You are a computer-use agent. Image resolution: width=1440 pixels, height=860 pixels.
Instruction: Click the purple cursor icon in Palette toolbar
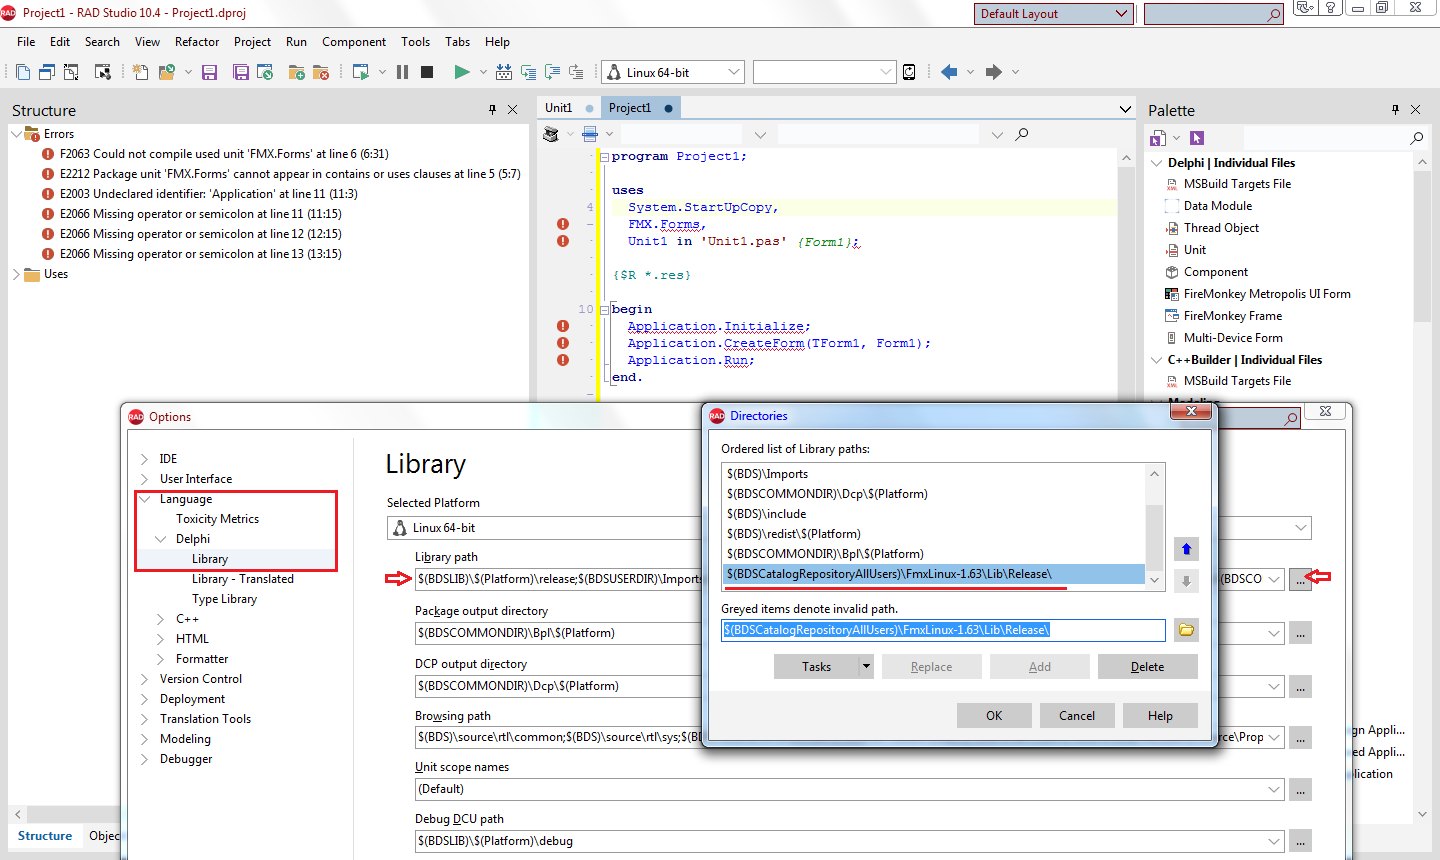coord(1197,138)
